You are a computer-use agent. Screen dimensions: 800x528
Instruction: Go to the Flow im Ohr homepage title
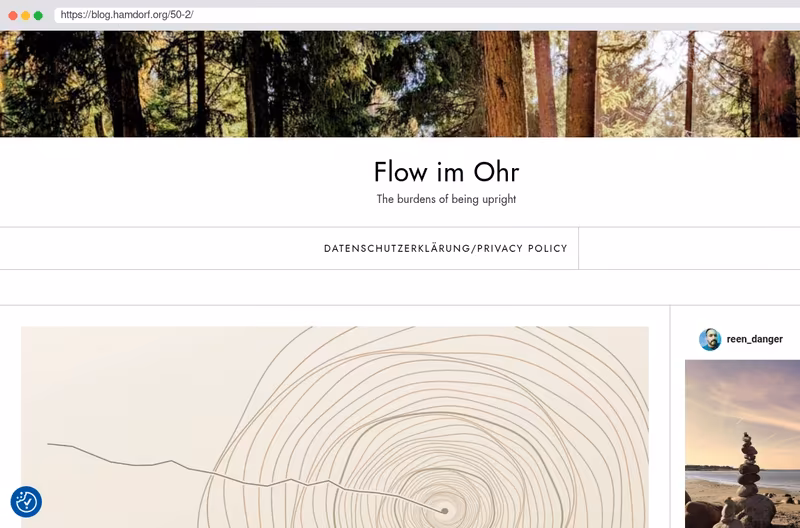pos(446,171)
